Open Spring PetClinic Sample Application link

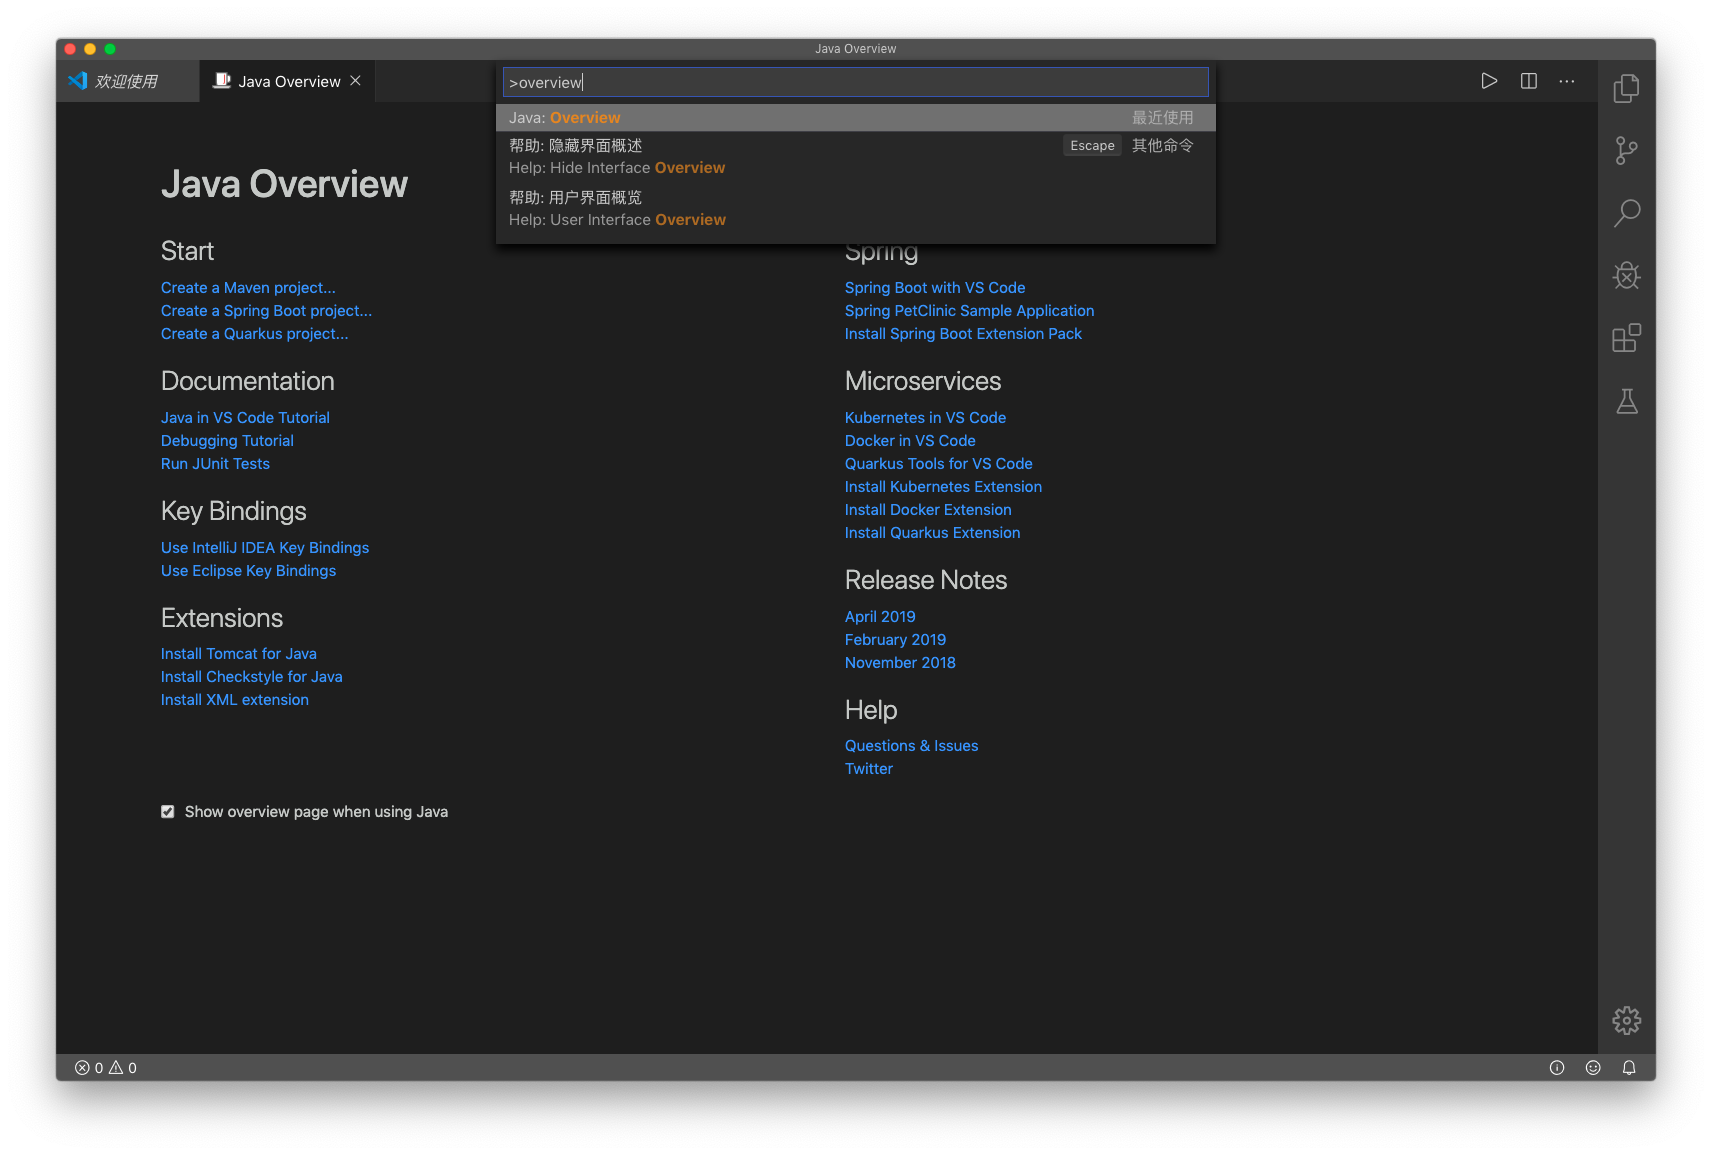[969, 311]
